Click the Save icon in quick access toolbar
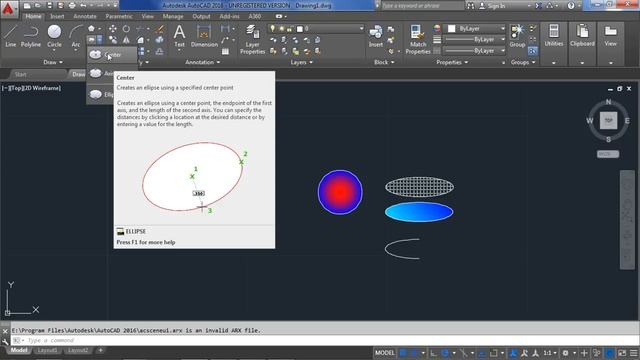Screen dimensions: 640x360 (x=49, y=6)
